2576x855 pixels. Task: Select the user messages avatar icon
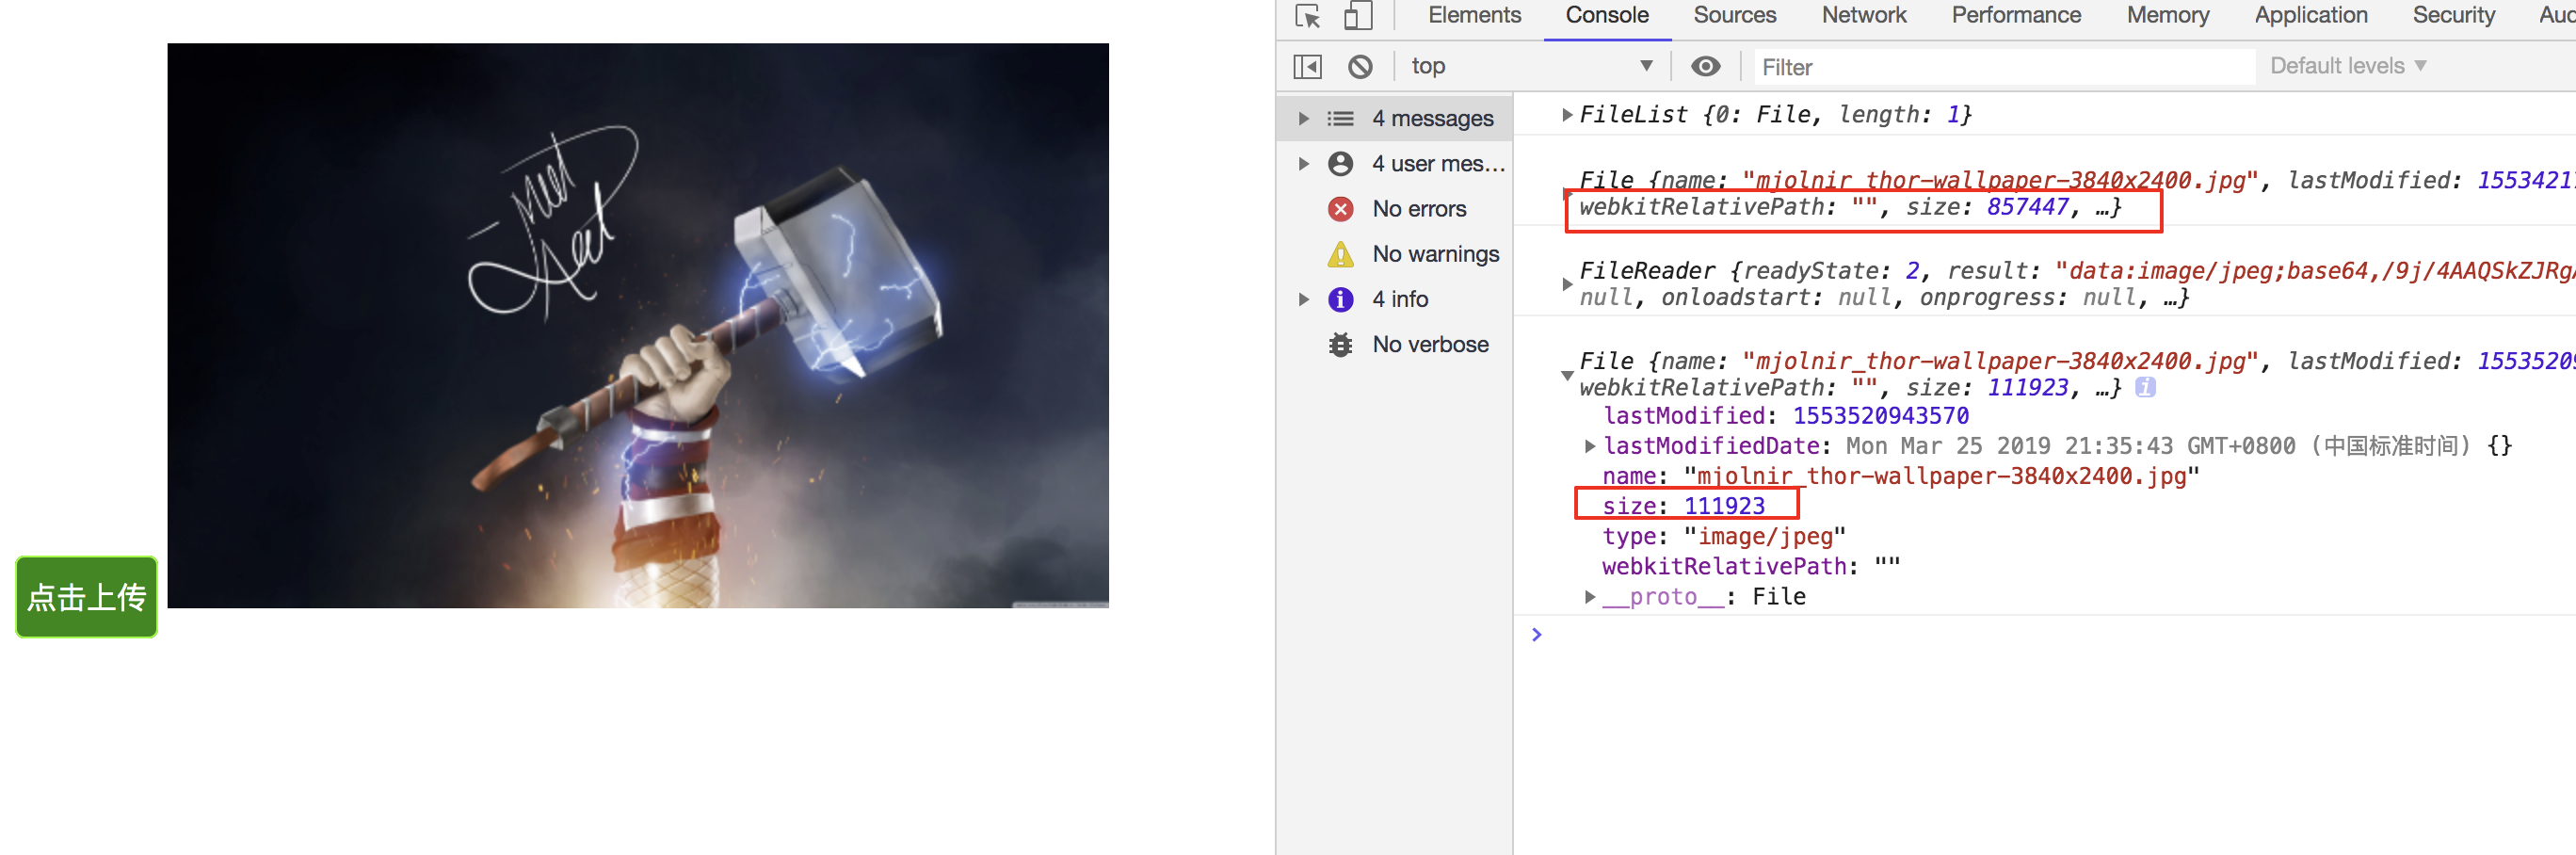1340,164
